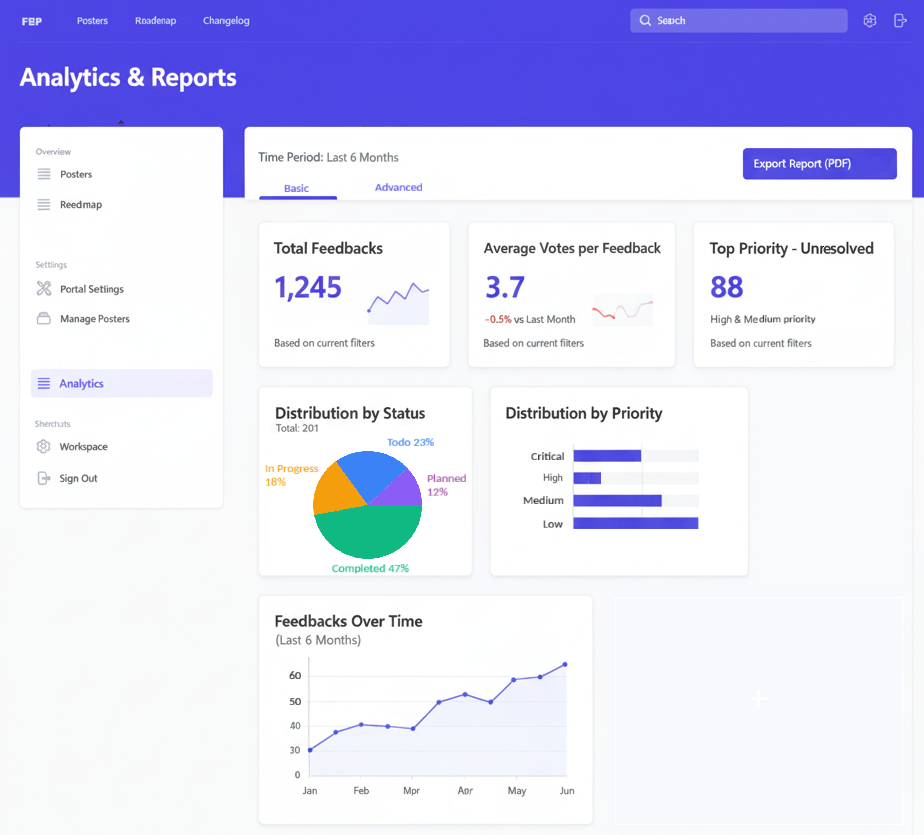Switch to the Advanced tab
This screenshot has width=924, height=835.
click(398, 188)
